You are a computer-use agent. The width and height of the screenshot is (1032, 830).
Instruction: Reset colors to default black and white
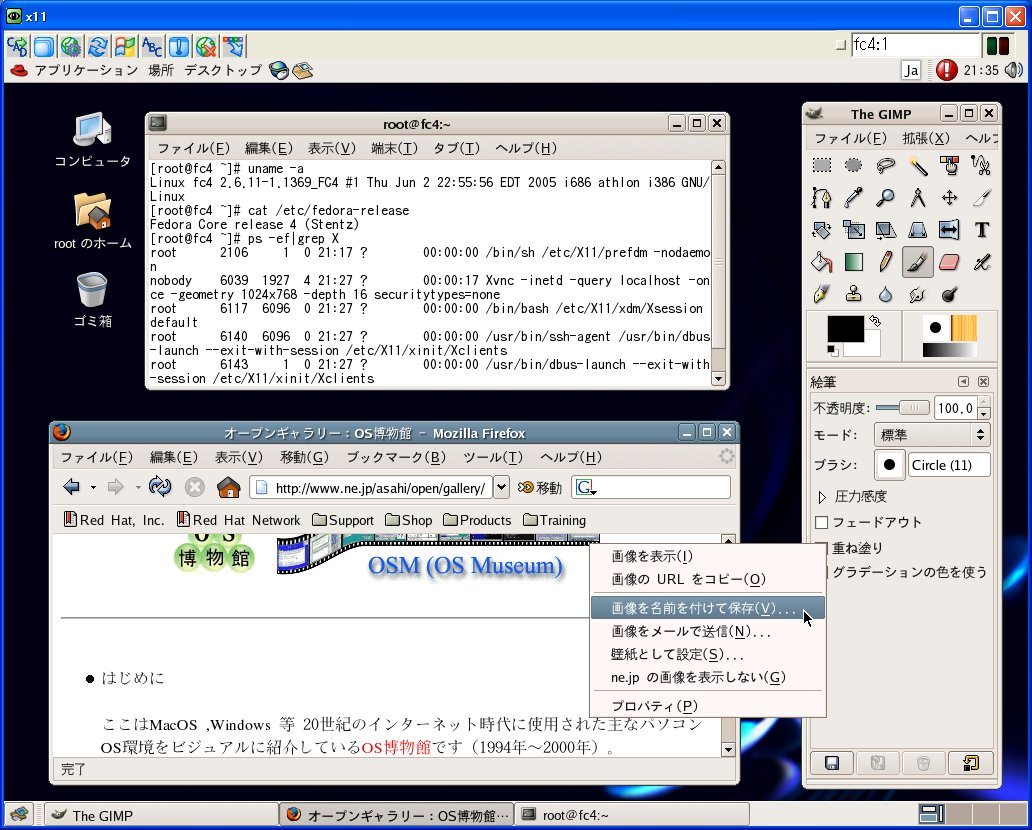click(833, 350)
